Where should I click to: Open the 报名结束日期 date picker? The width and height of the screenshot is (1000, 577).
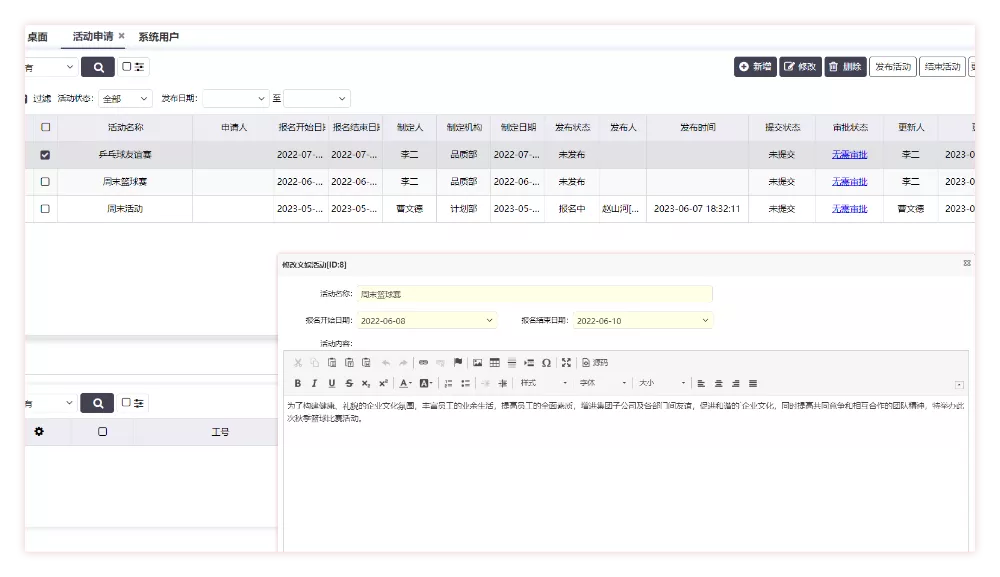point(643,321)
